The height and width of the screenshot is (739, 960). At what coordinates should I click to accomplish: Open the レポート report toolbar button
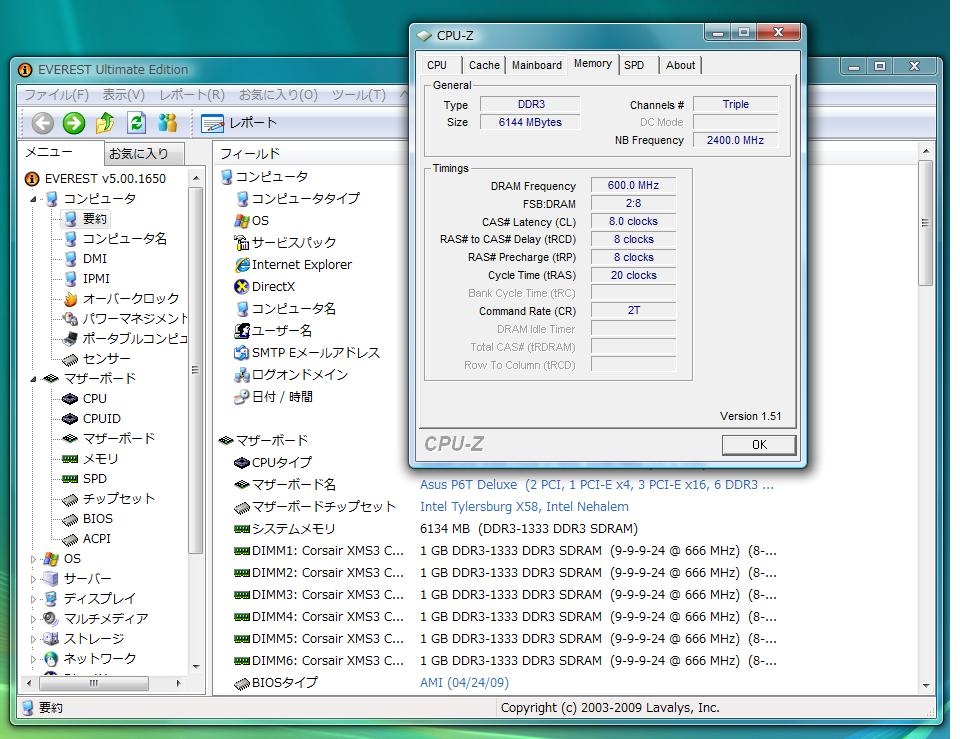[x=238, y=123]
